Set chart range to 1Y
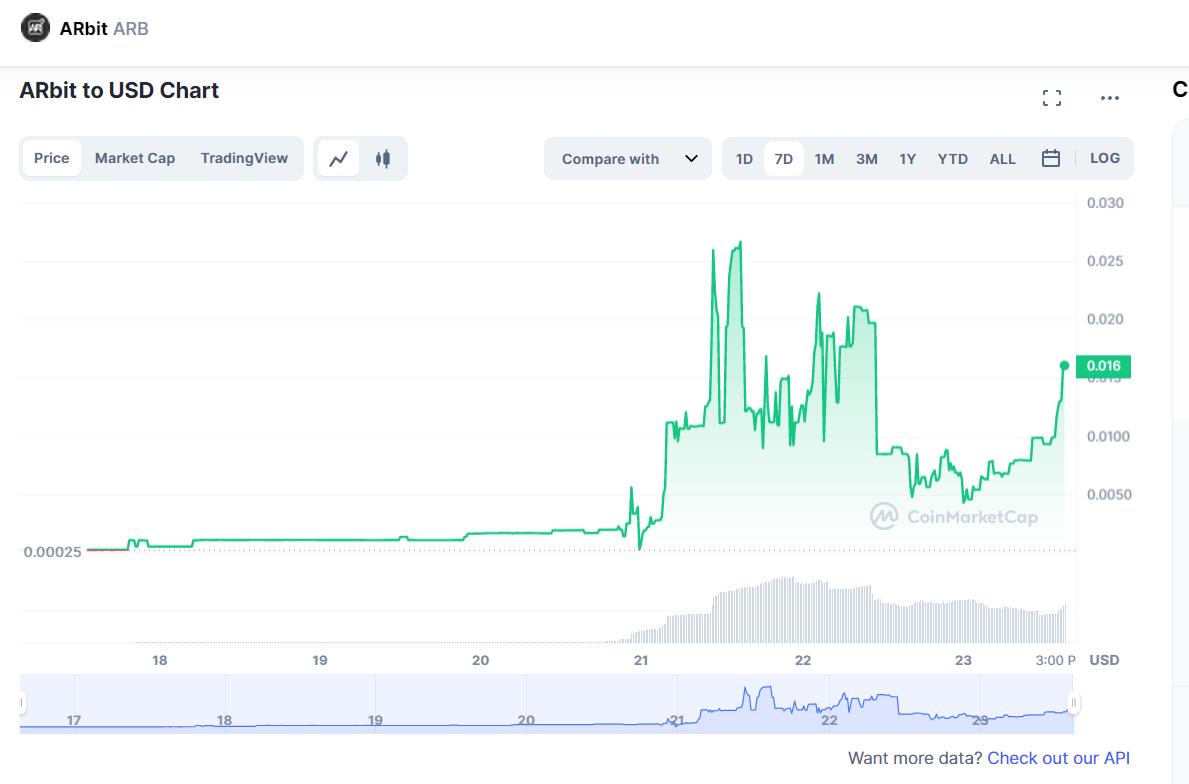 click(x=908, y=159)
